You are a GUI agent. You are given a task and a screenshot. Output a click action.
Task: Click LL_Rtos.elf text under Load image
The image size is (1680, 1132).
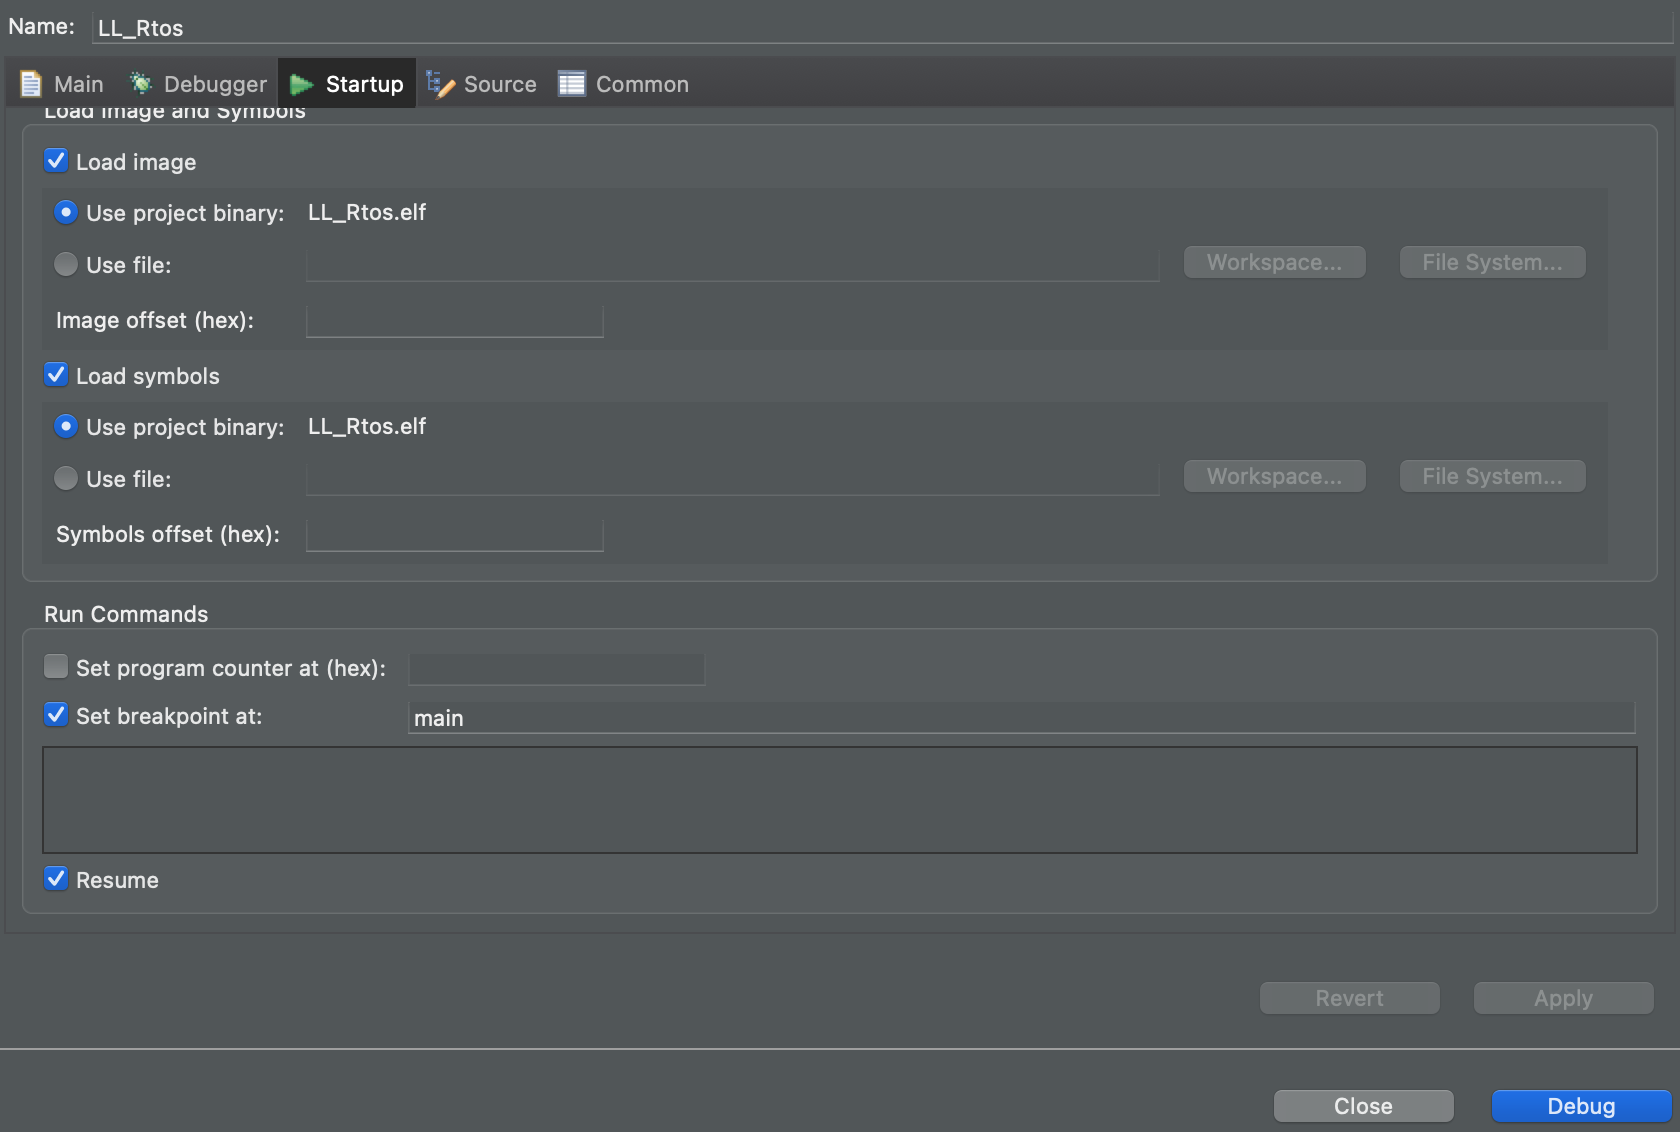(x=367, y=212)
